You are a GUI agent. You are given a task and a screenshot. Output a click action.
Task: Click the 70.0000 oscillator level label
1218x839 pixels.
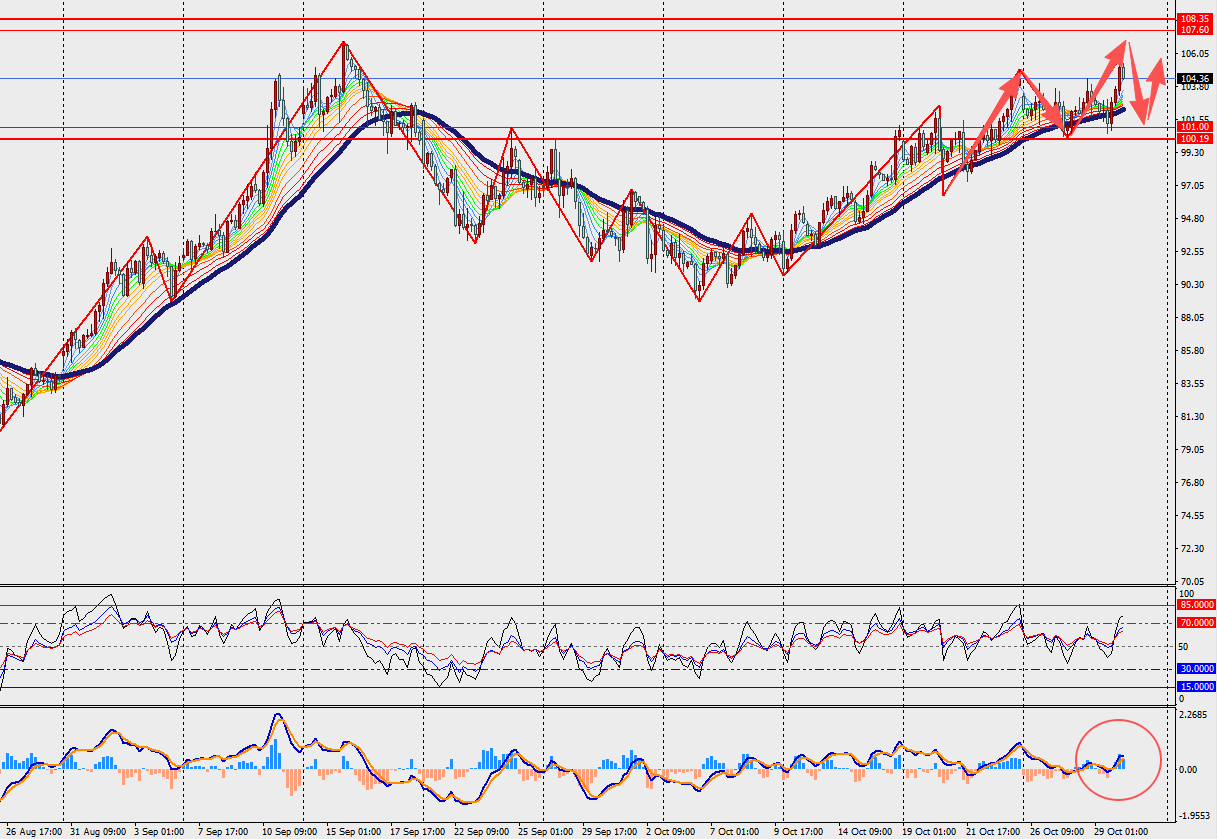pyautogui.click(x=1197, y=622)
